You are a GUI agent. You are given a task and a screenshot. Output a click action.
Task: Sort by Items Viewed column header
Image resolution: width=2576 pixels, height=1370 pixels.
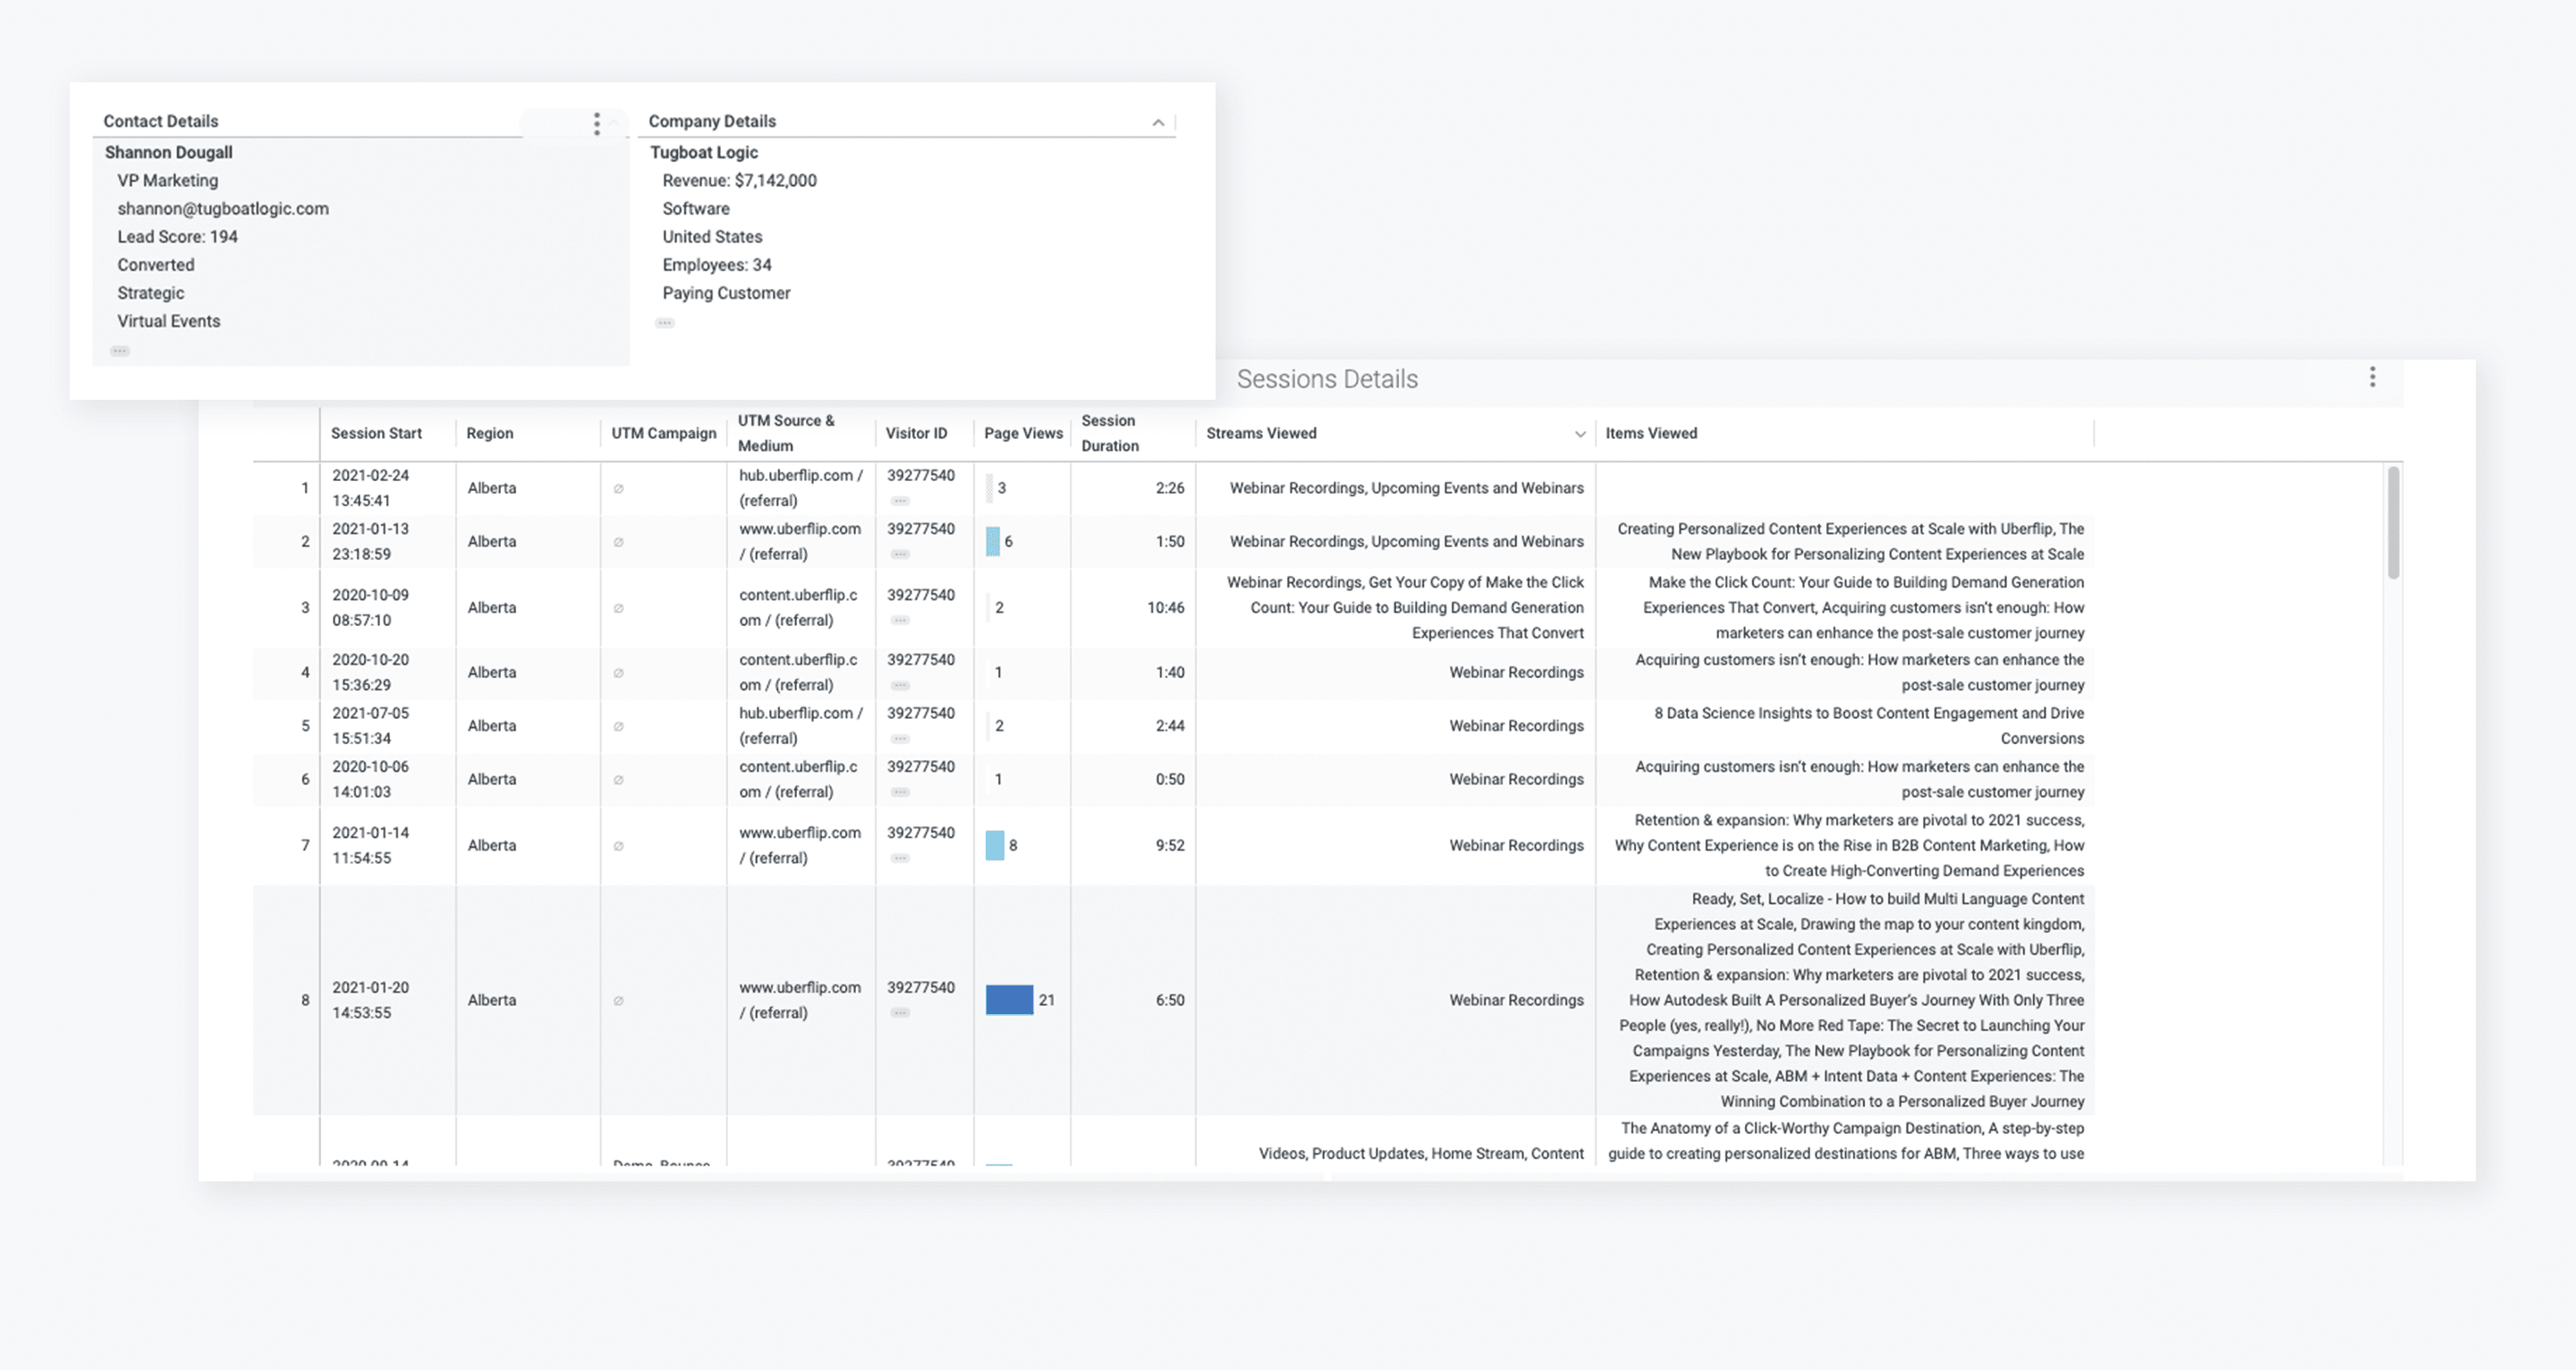pyautogui.click(x=1651, y=433)
